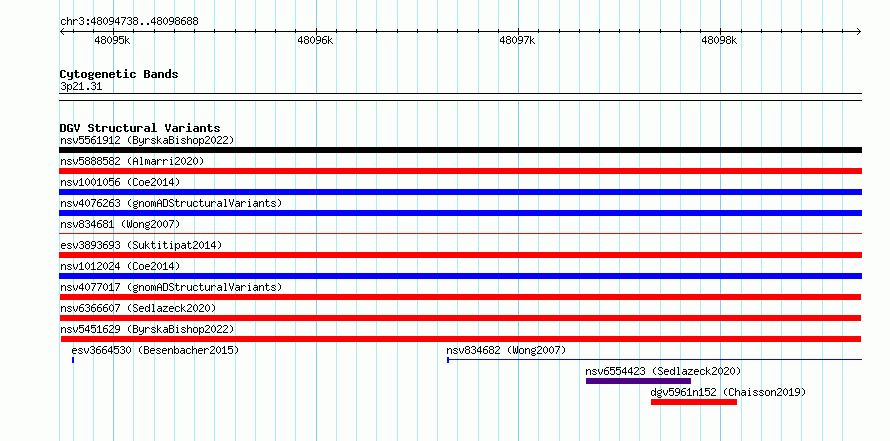Click the chr3:48094738..48098688 coordinate label
Screen dimensions: 890x441
click(x=129, y=21)
